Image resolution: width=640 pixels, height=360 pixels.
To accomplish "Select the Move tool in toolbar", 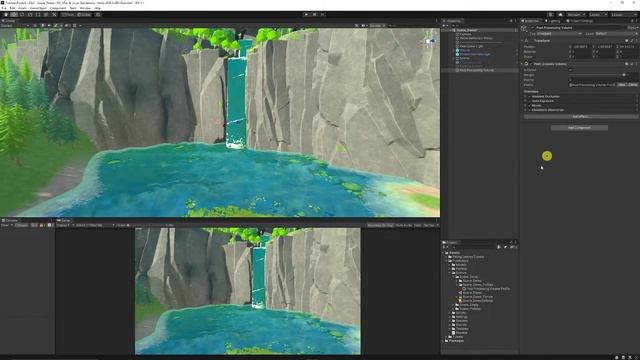I will pos(14,15).
